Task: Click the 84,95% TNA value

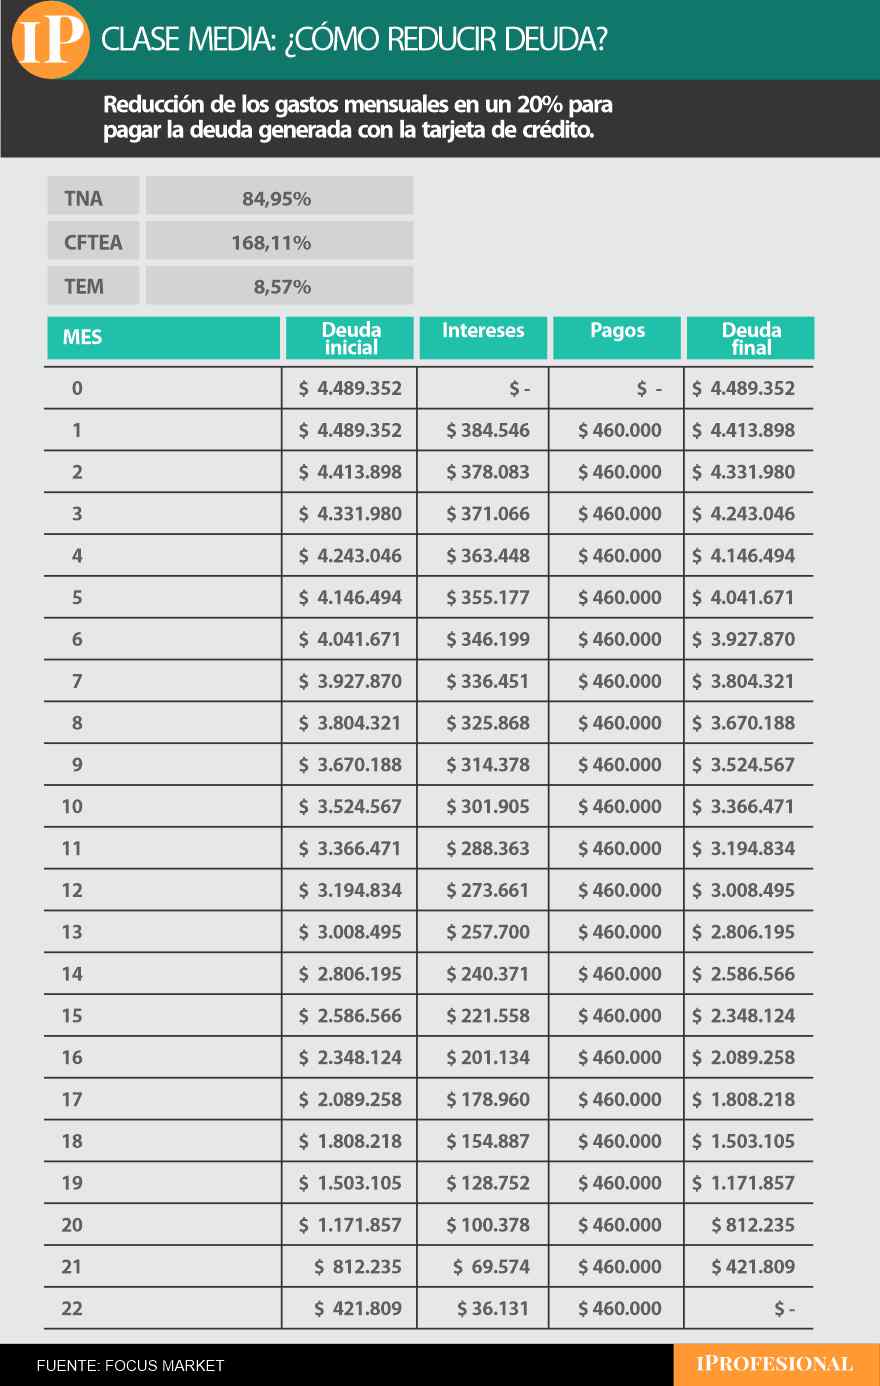Action: (277, 198)
